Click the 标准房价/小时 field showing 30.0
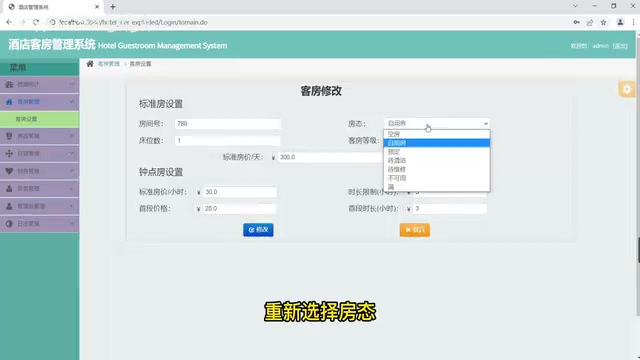 click(240, 192)
